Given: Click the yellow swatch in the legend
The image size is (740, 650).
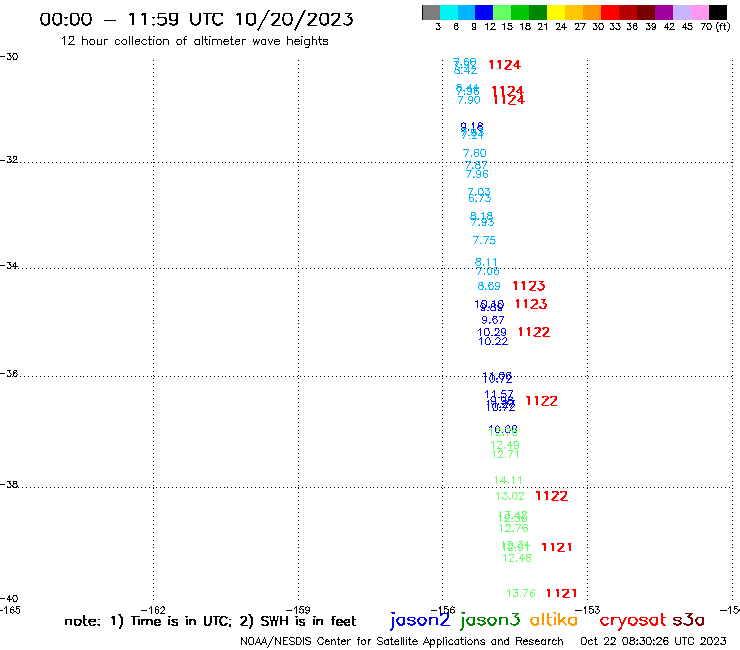Looking at the screenshot, I should pos(556,12).
